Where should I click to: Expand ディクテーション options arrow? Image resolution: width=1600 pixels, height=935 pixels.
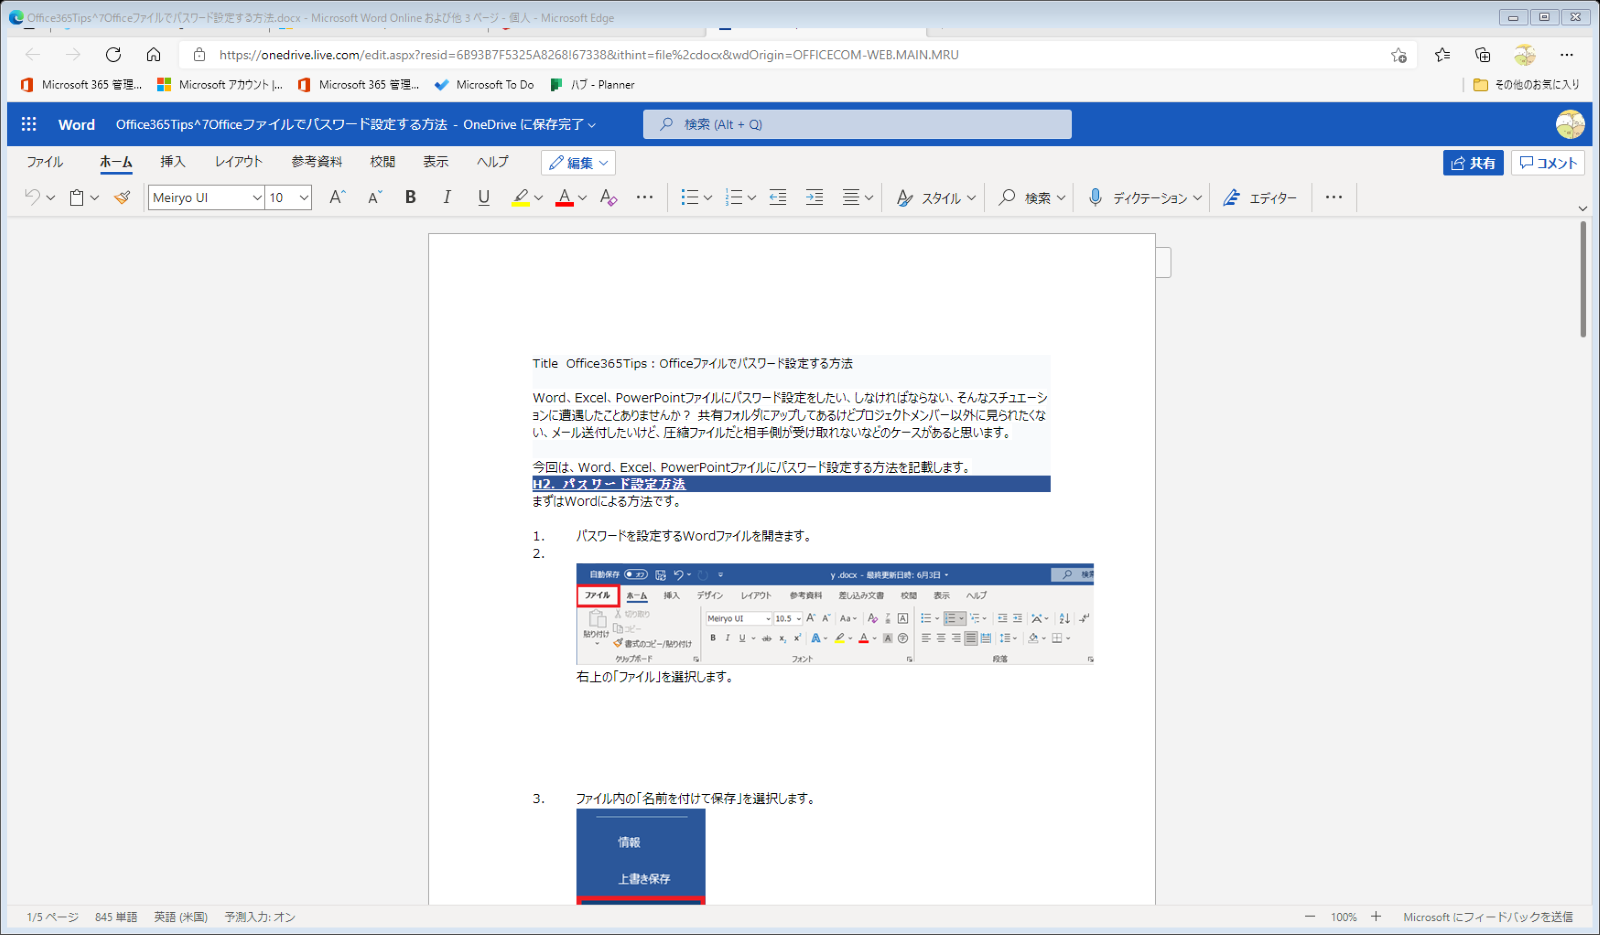(1198, 198)
